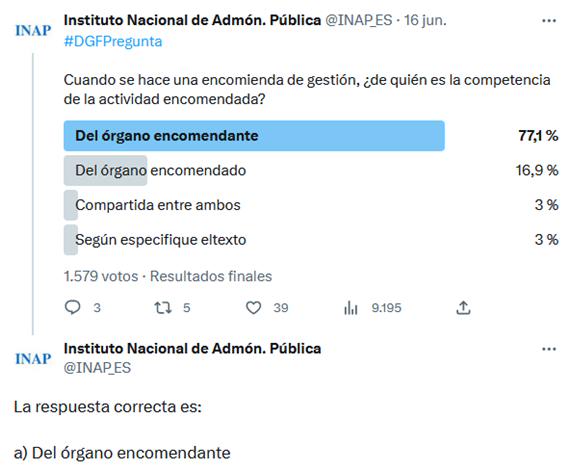571x472 pixels.
Task: Click the 9.195 views count
Action: 386,308
